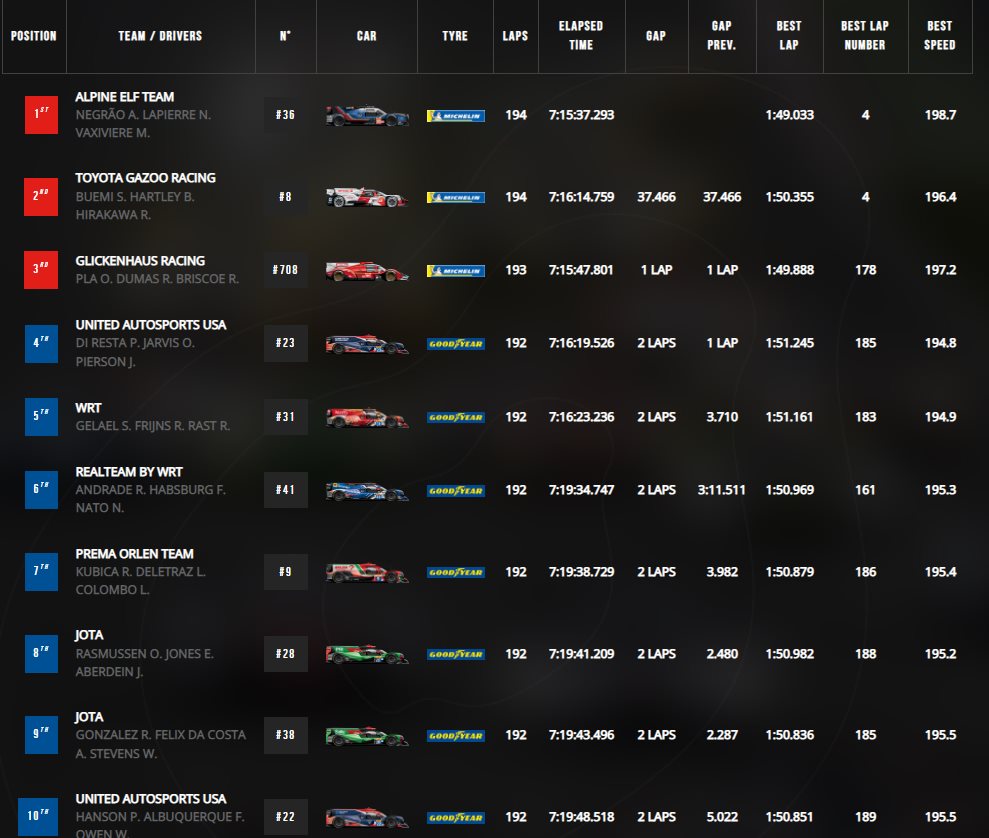
Task: Select drivers PLA O. DUMAS R. BRISCOE R.
Action: pos(157,279)
